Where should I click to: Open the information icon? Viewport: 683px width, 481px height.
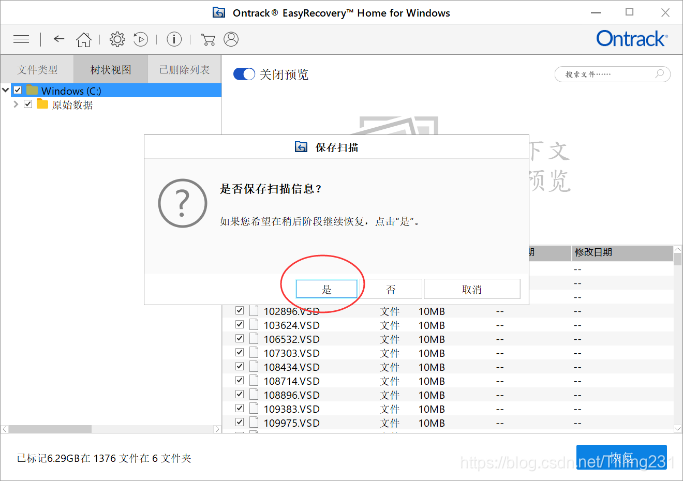coord(174,39)
